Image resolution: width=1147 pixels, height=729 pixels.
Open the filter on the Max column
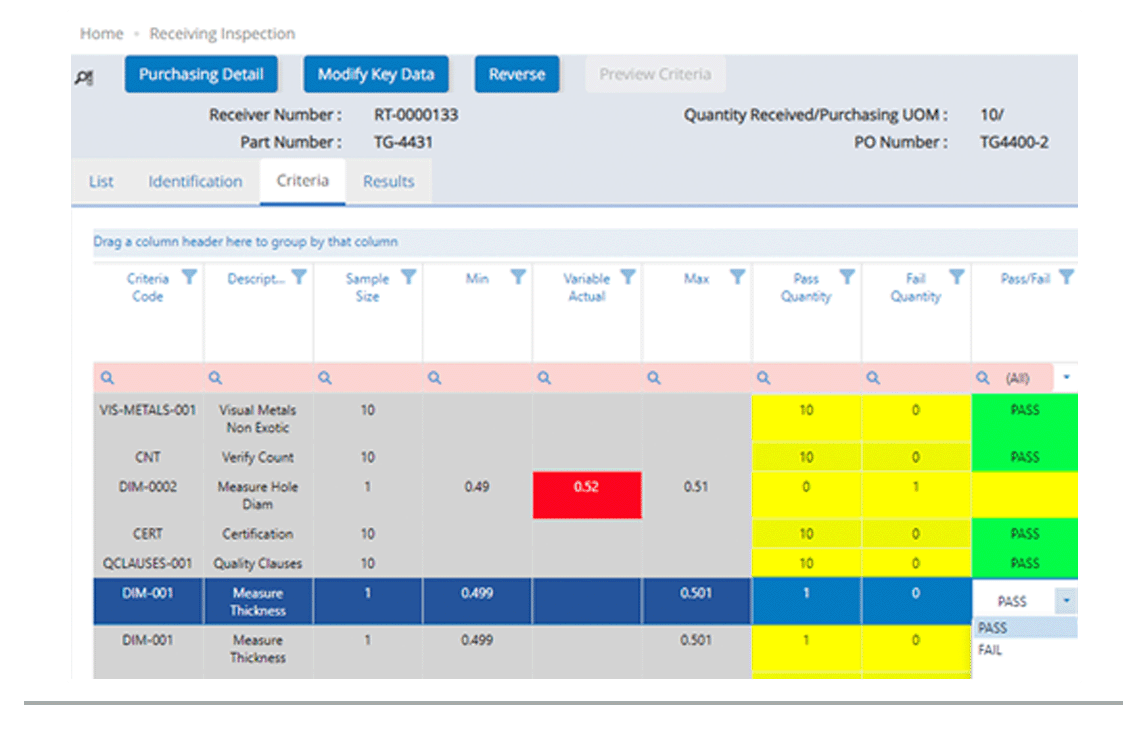click(738, 278)
